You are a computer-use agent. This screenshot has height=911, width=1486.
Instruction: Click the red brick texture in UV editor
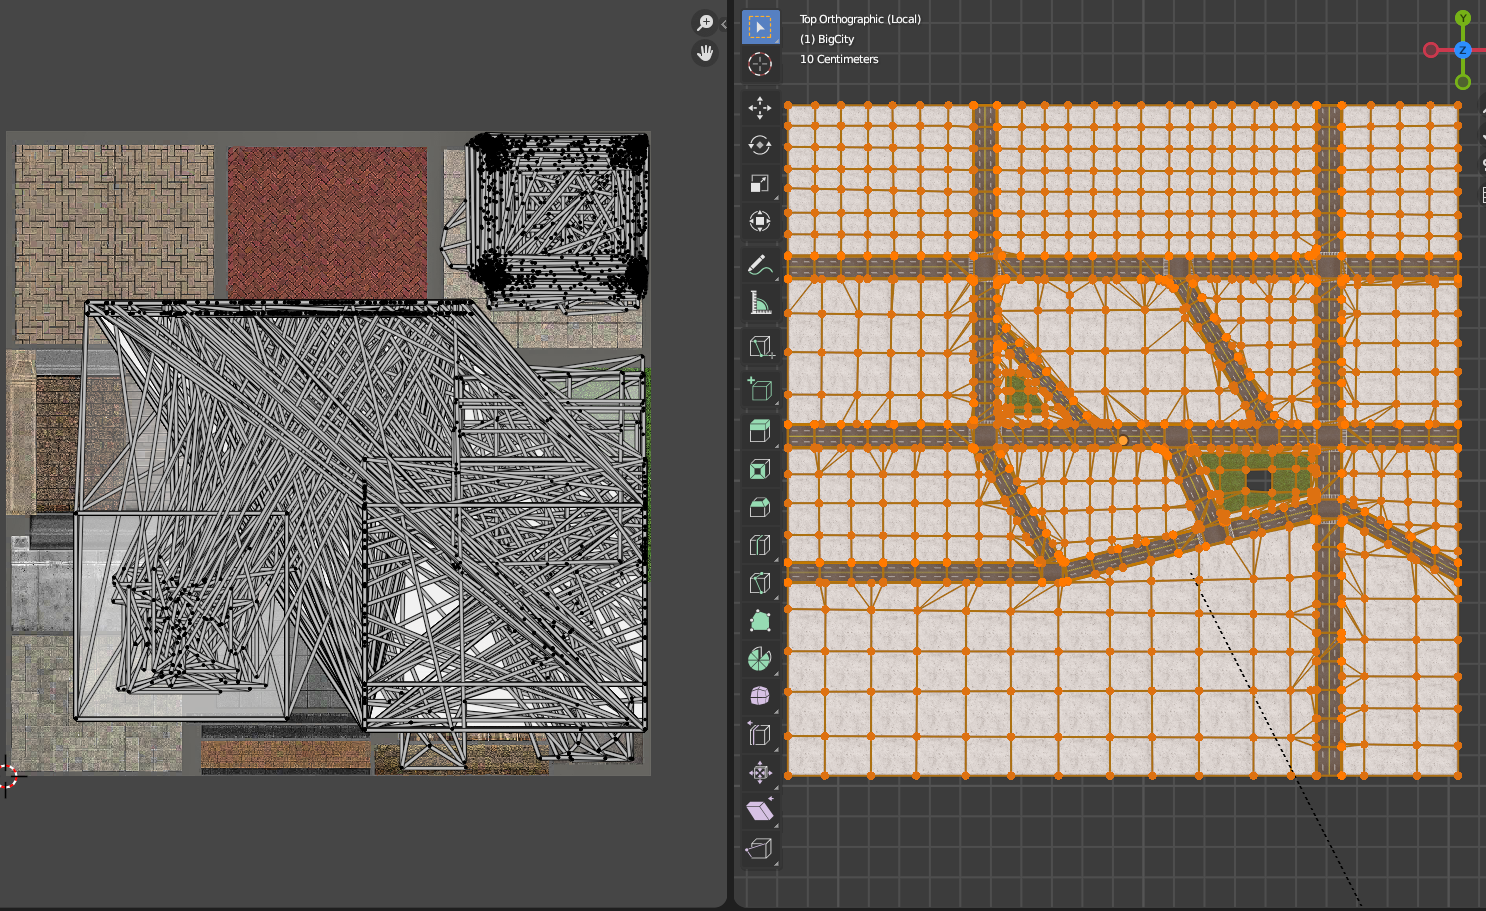327,222
